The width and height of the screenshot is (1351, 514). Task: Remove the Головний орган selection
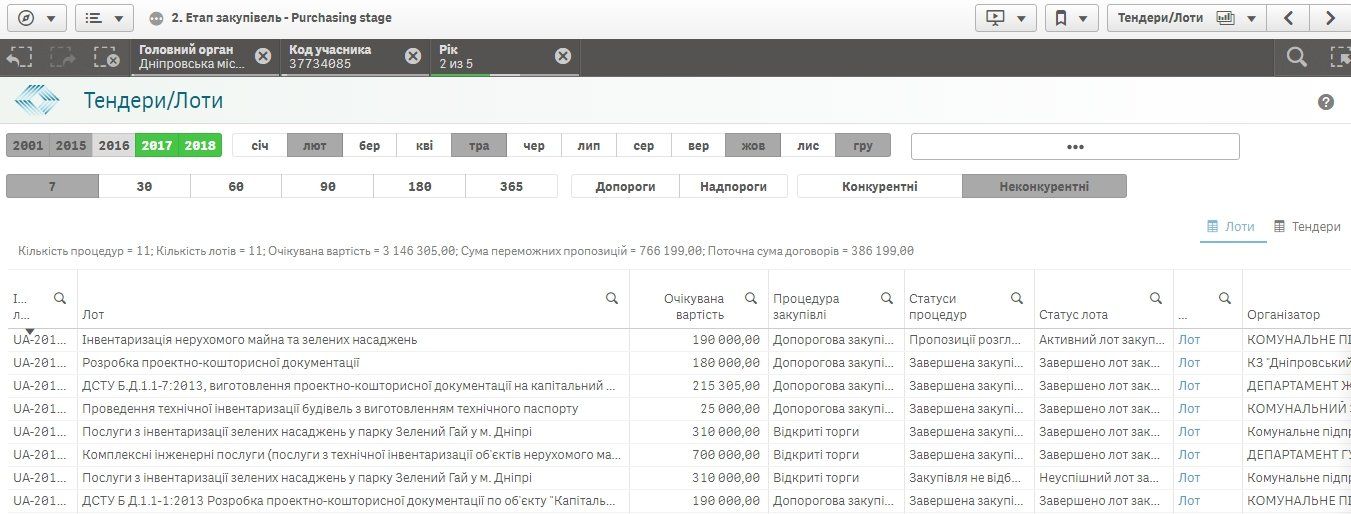[262, 56]
